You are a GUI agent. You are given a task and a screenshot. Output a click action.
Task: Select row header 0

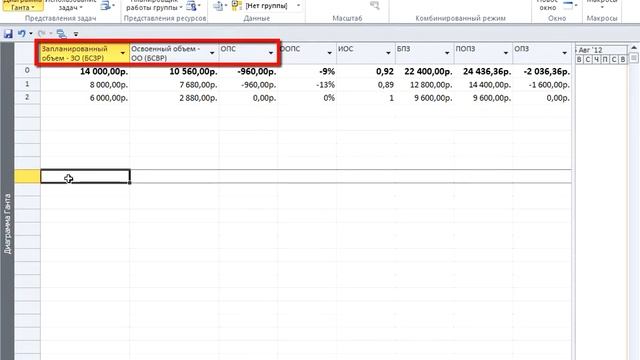coord(27,70)
